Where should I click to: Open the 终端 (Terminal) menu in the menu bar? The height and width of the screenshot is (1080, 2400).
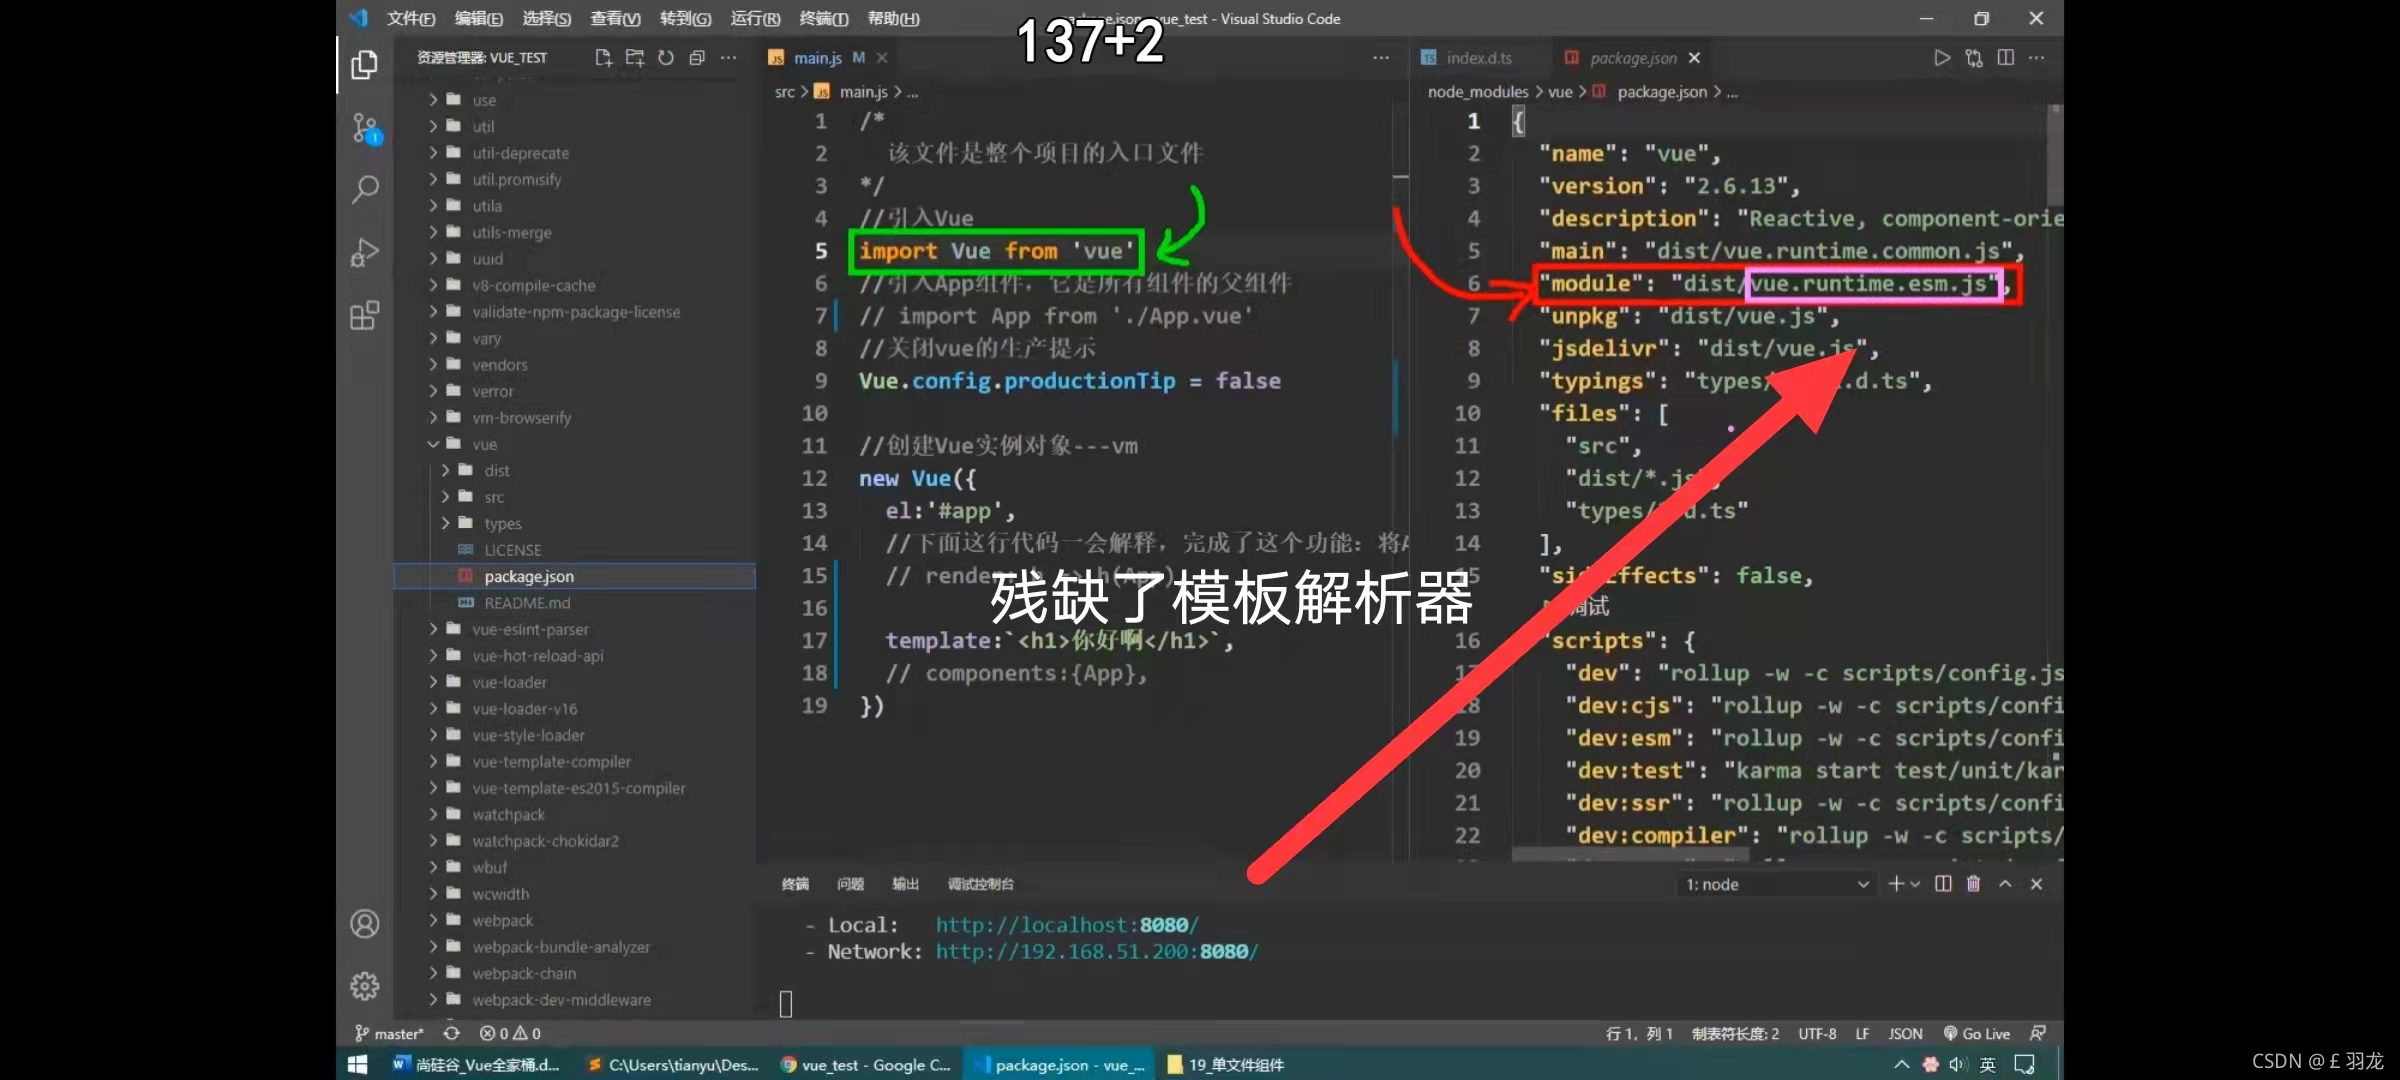[x=824, y=18]
